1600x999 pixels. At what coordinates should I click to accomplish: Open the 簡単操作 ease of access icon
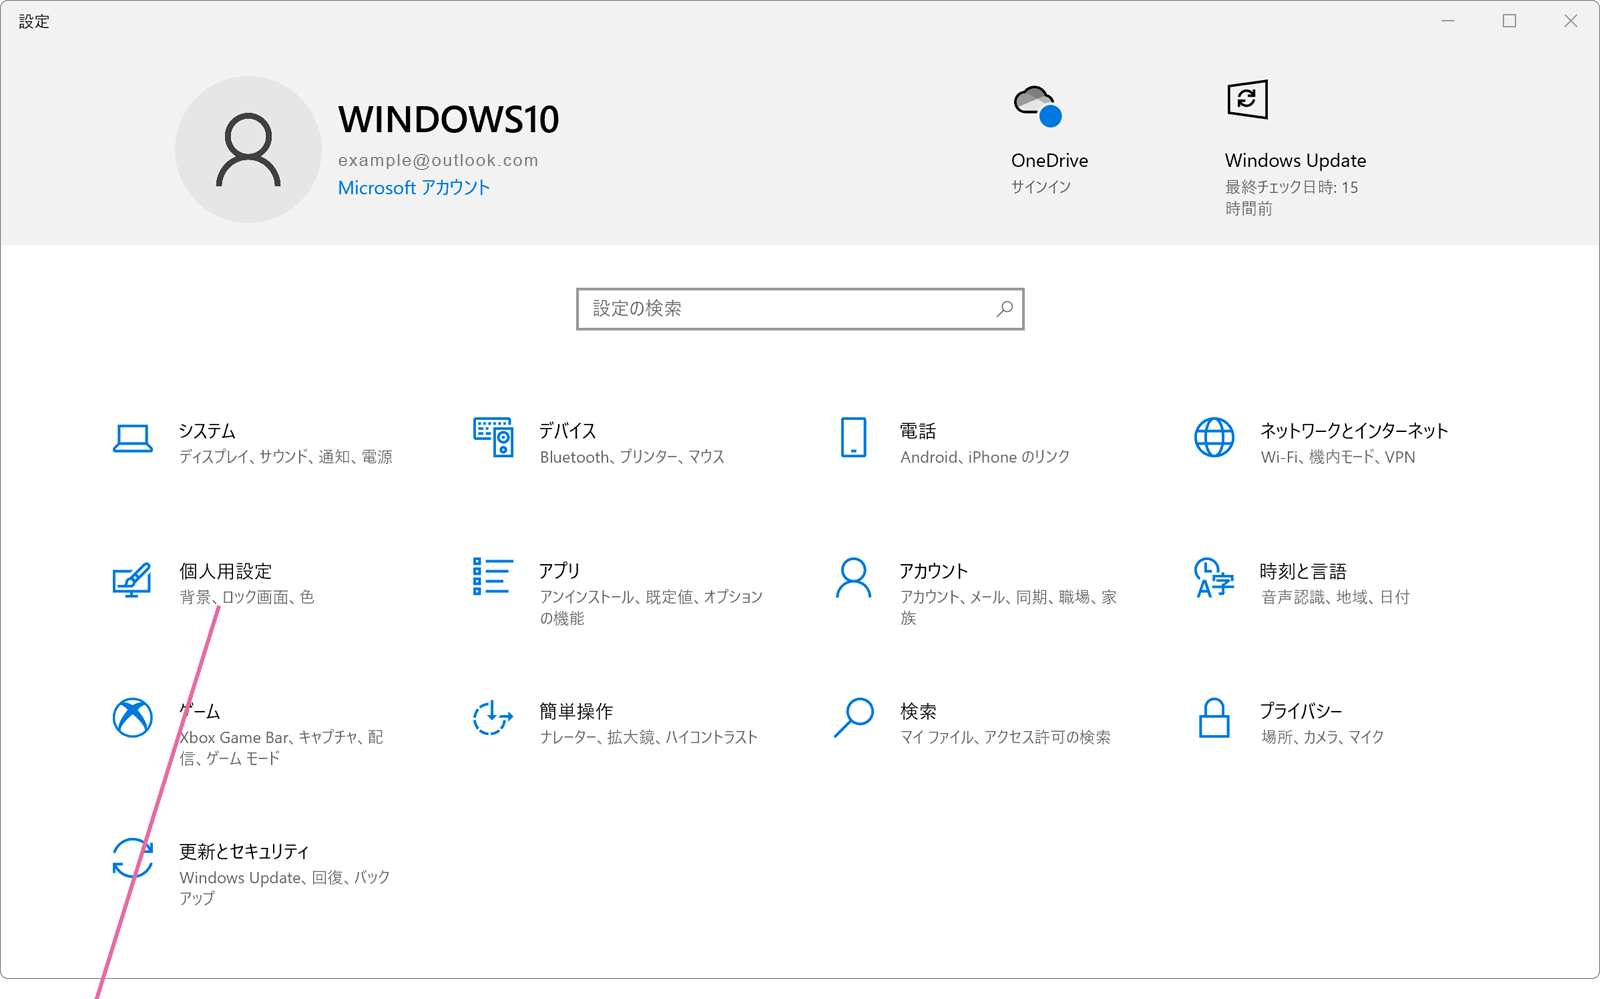493,717
